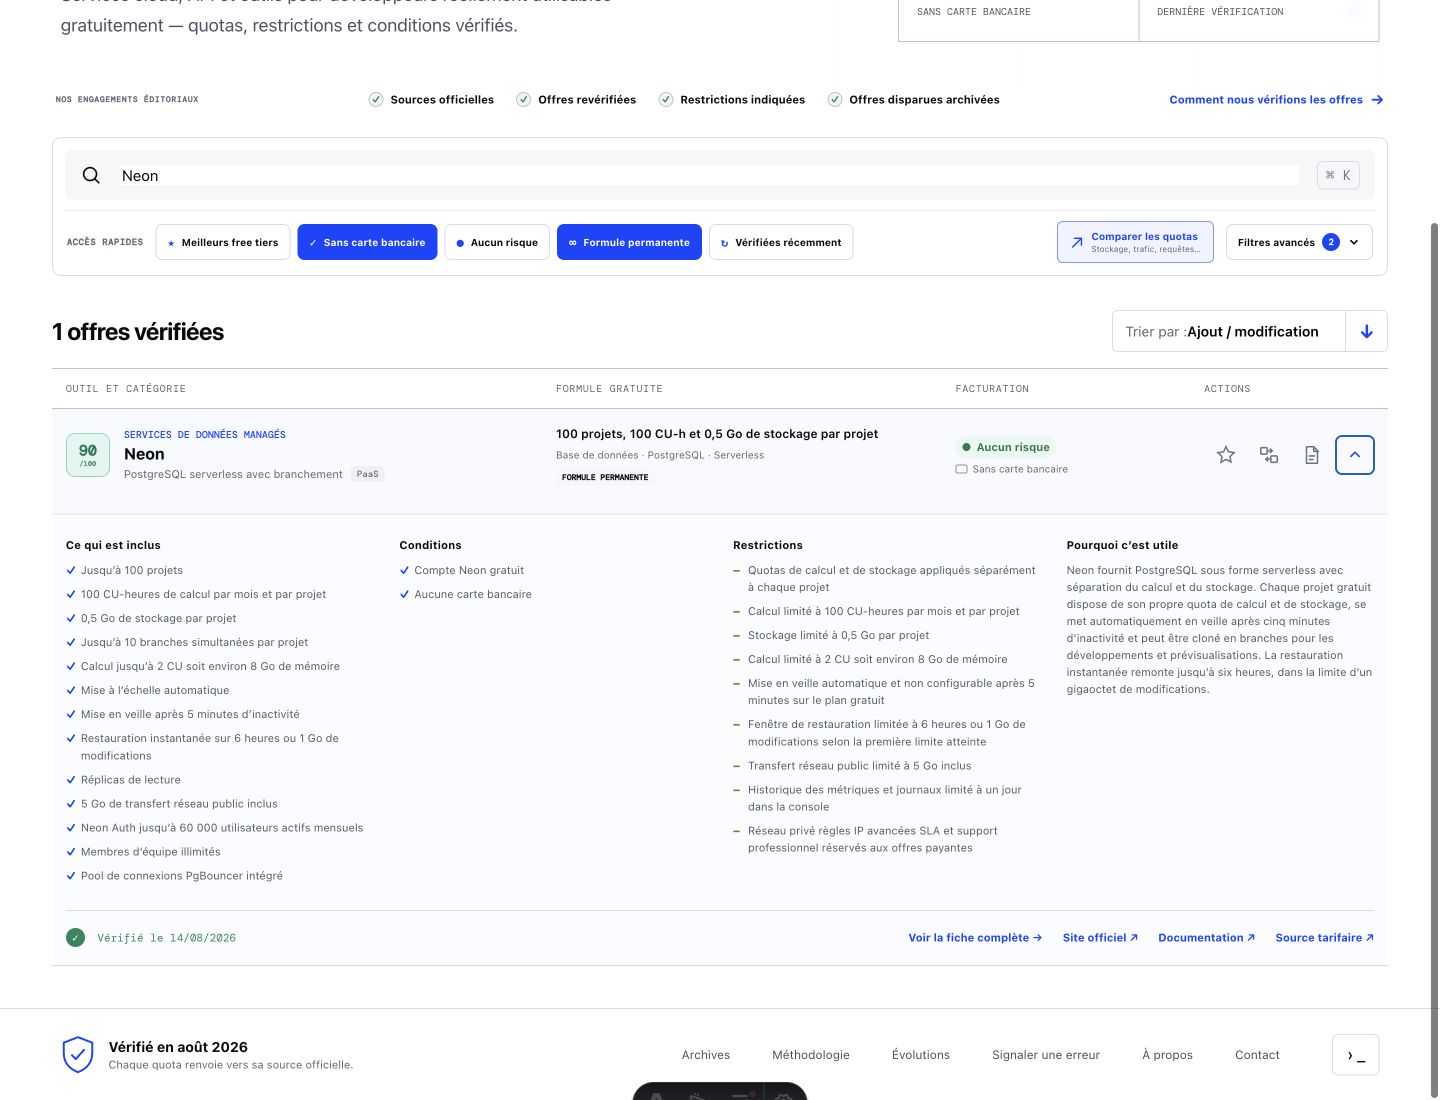Click the search field containing Neon

[709, 175]
